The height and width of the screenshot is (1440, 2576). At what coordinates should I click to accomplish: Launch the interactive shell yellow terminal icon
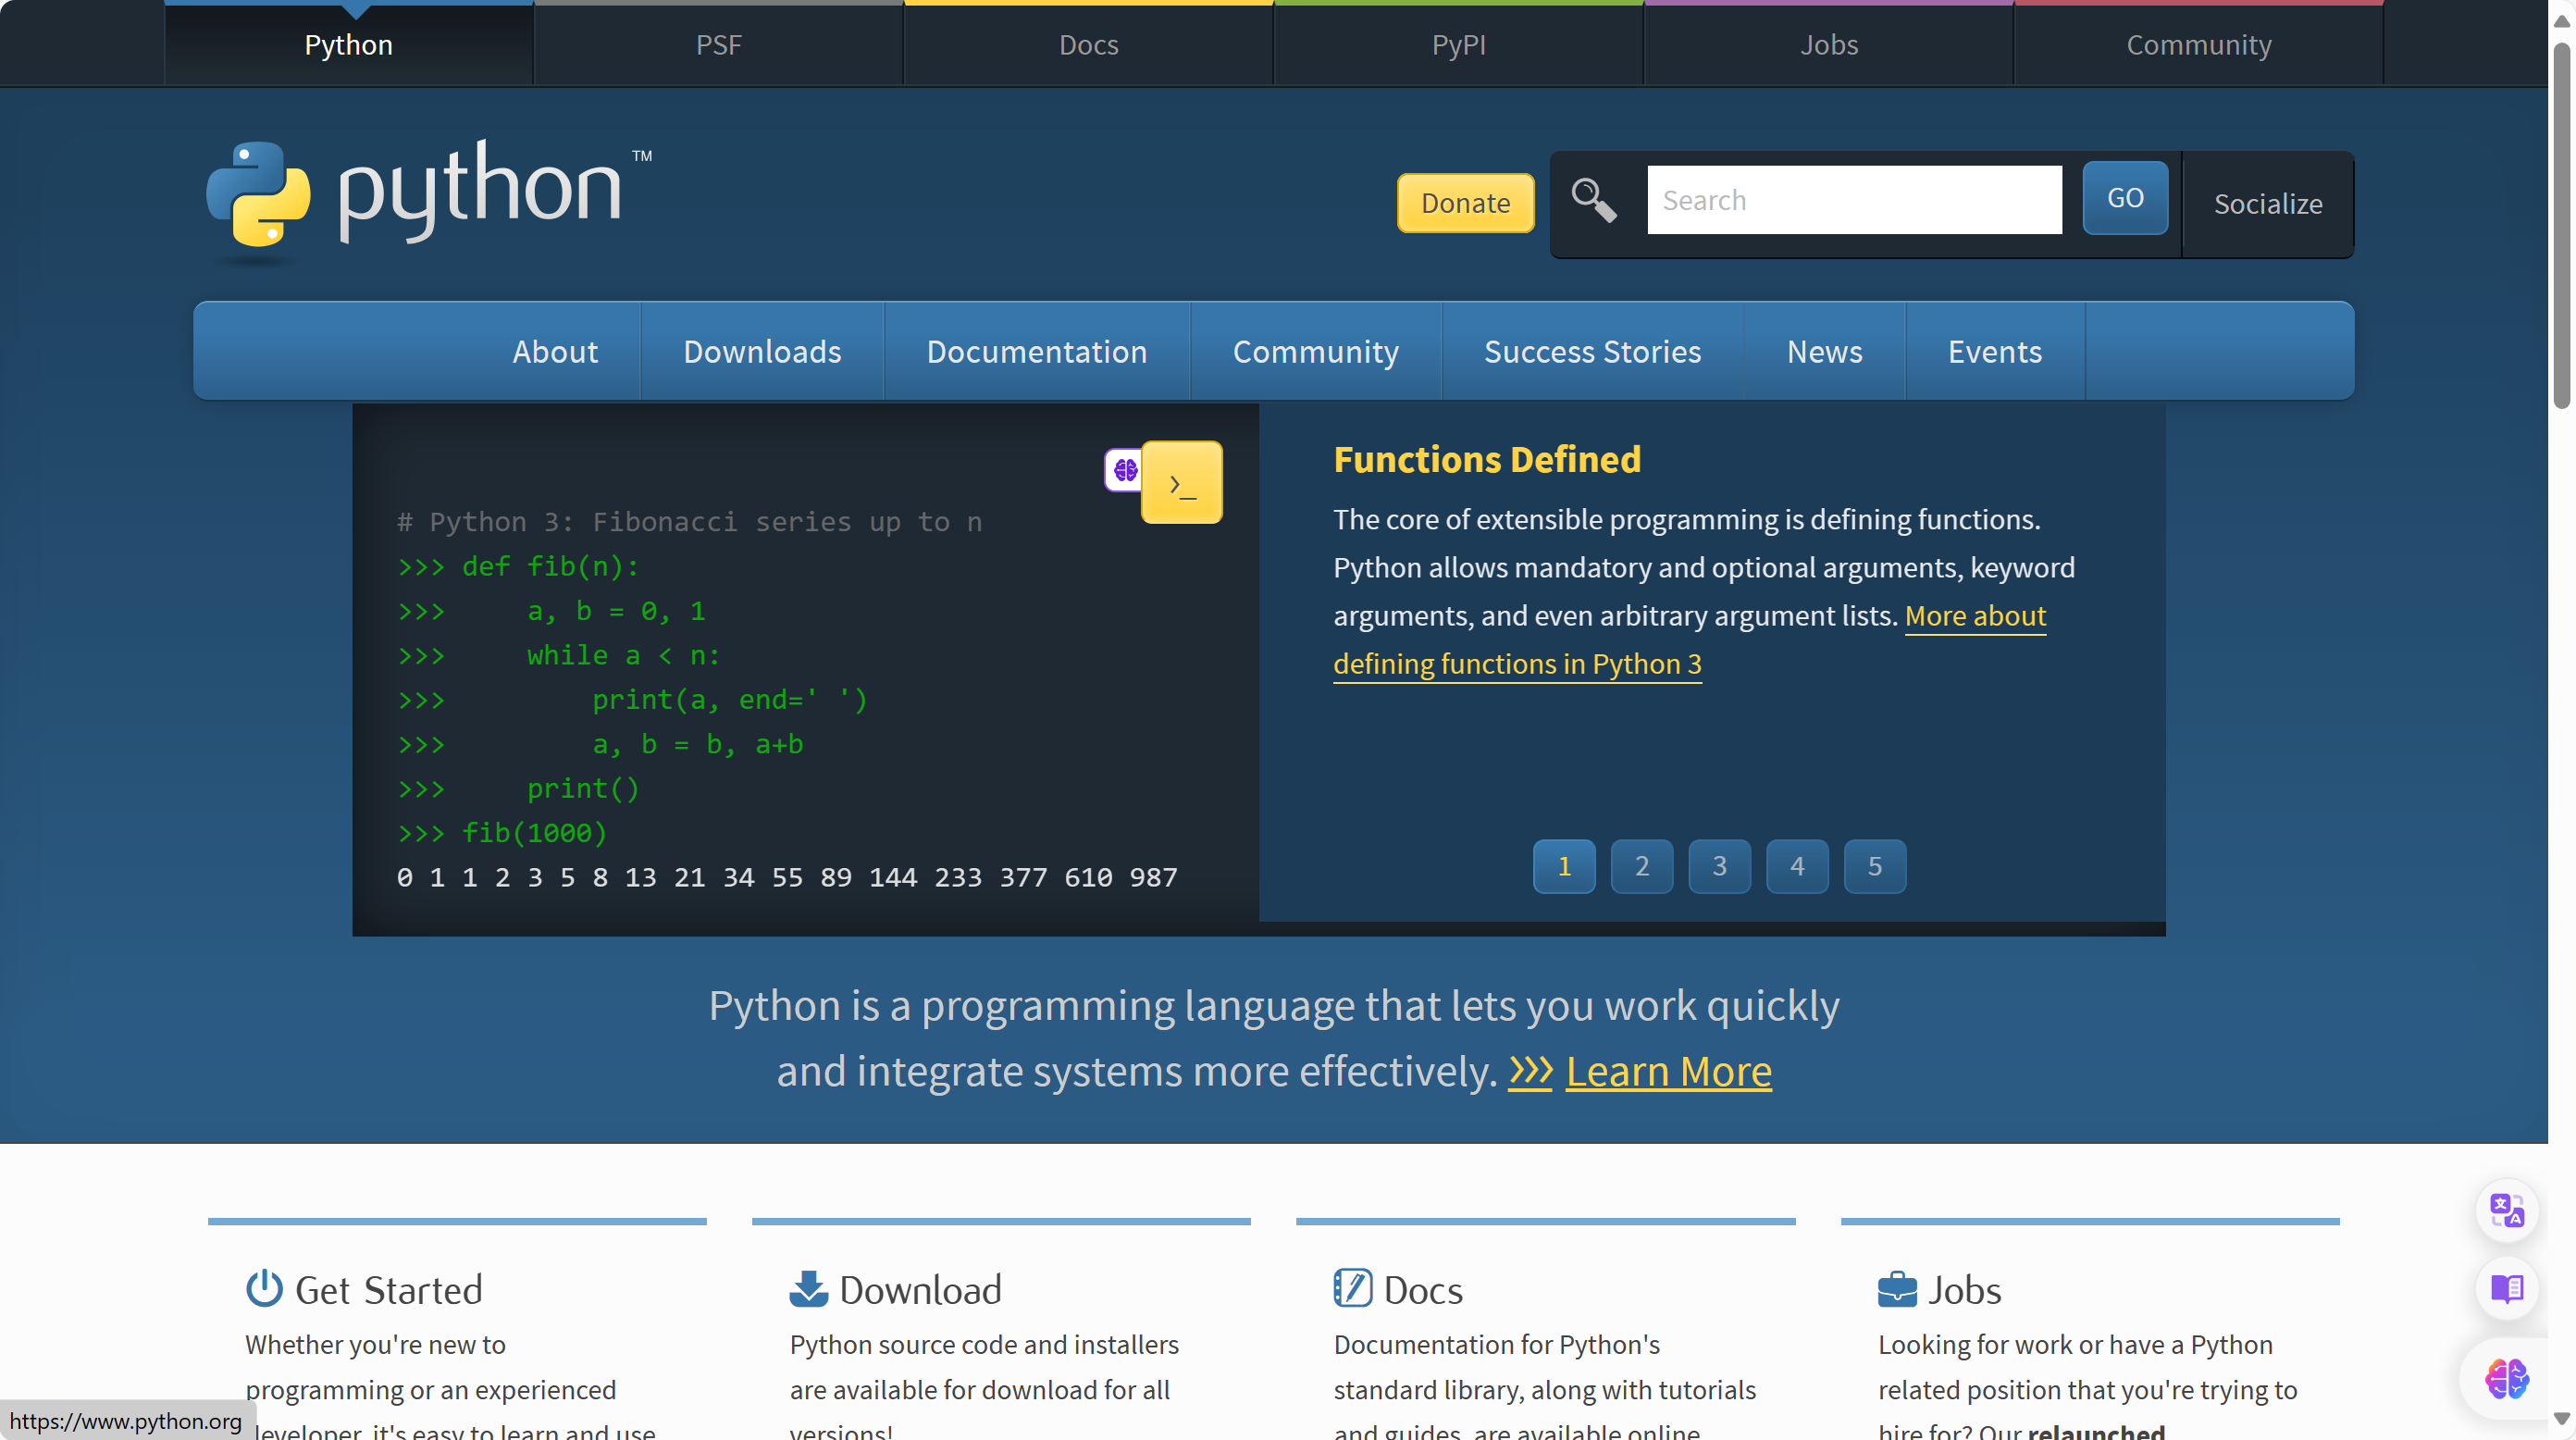point(1182,483)
